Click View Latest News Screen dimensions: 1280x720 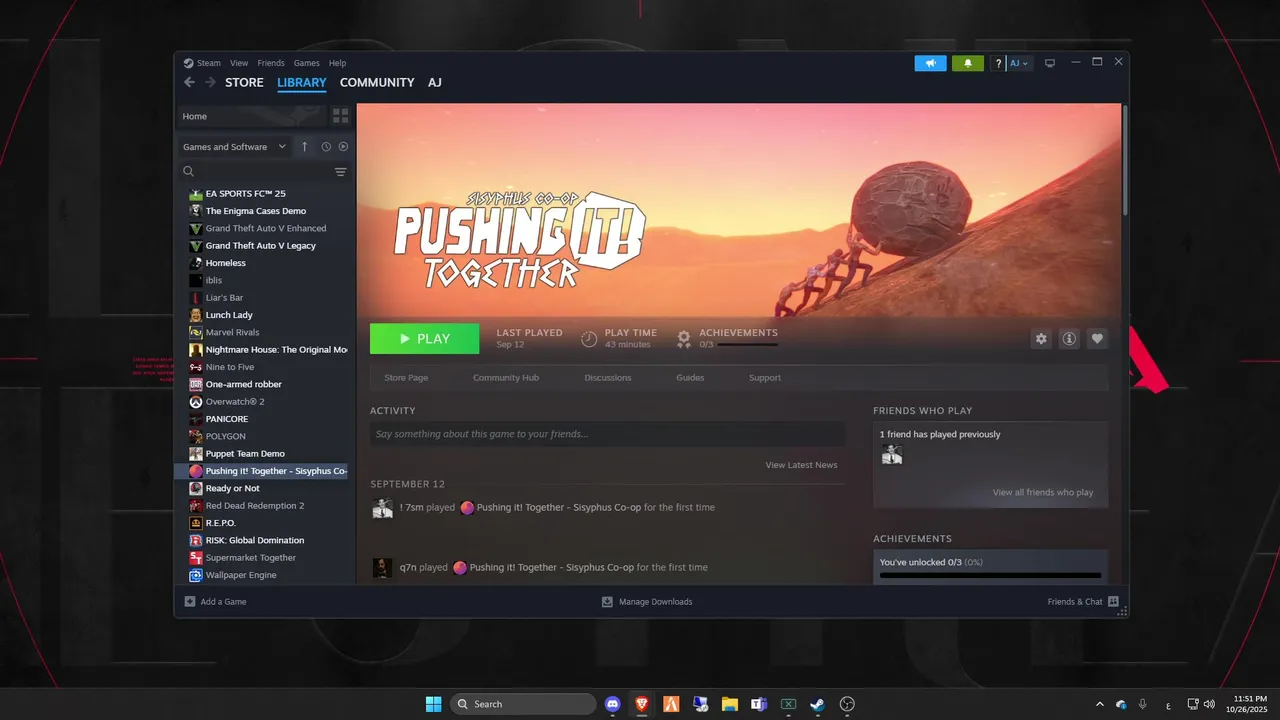click(802, 465)
